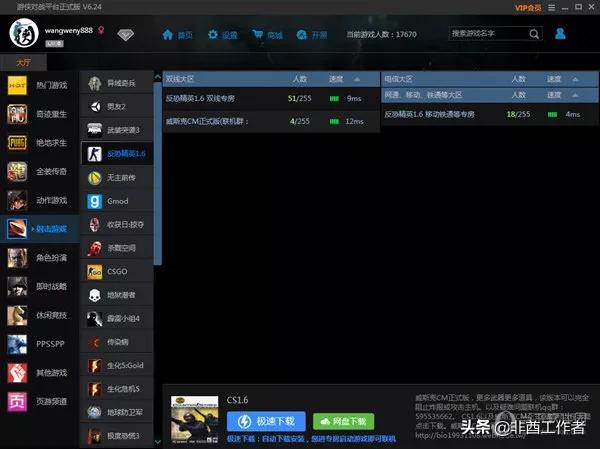600x449 pixels.
Task: Select 异域奇兵 in the game list
Action: 117,83
